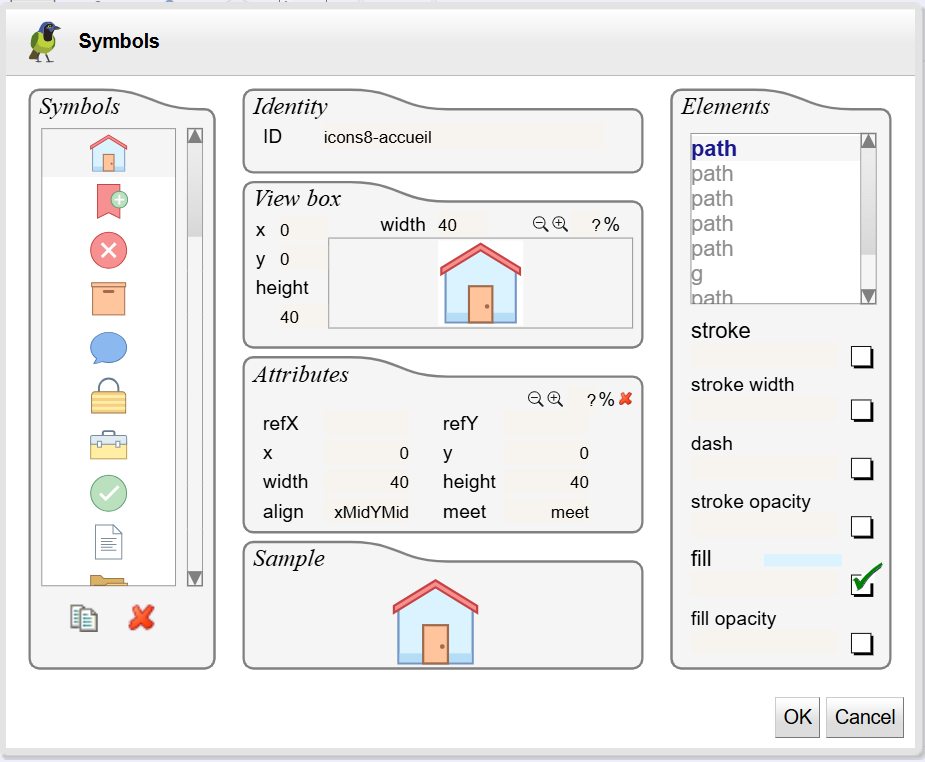Select the house symbol in Symbols list

tap(108, 154)
